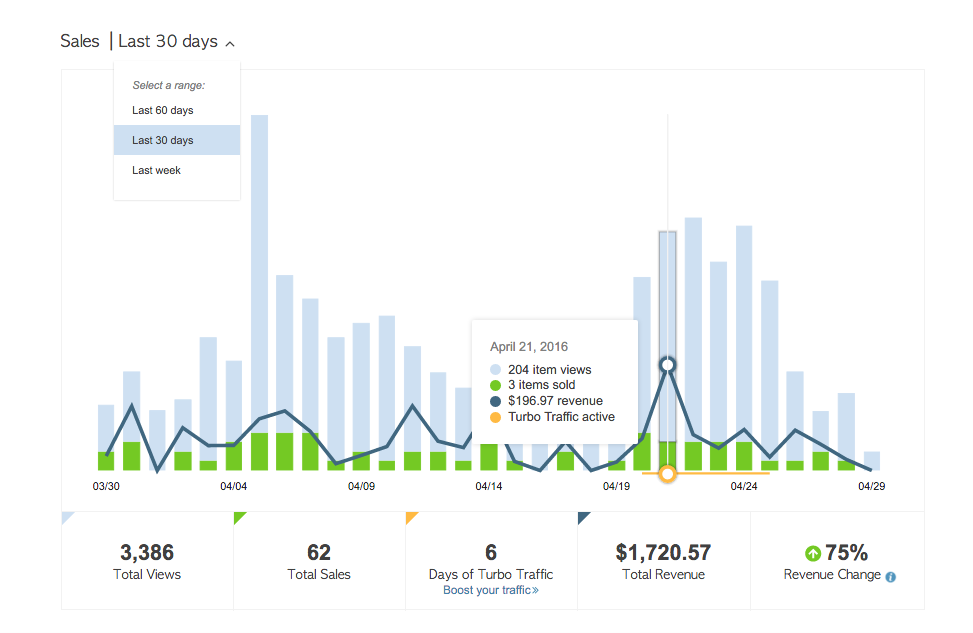Click the orange Turbo Traffic corner flag
973x633 pixels.
[412, 515]
